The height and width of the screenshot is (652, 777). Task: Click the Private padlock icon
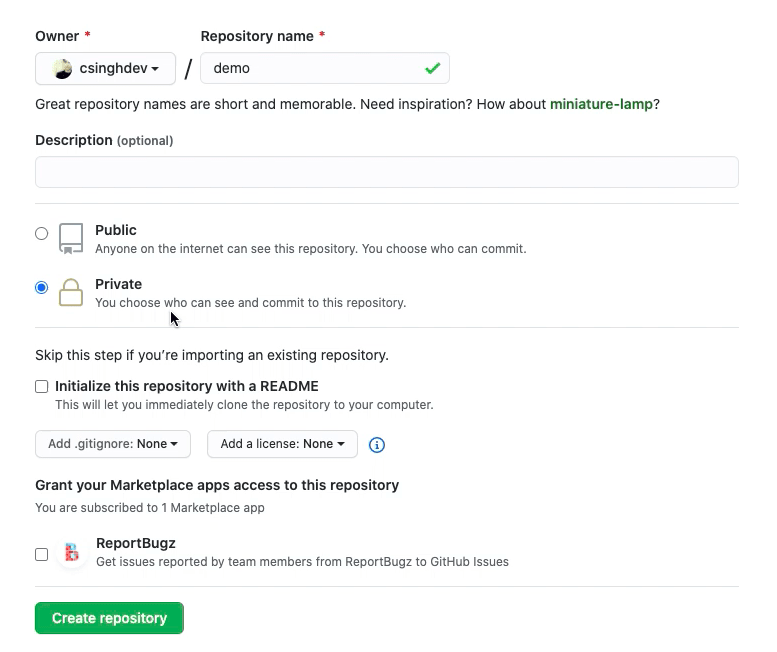coord(71,292)
